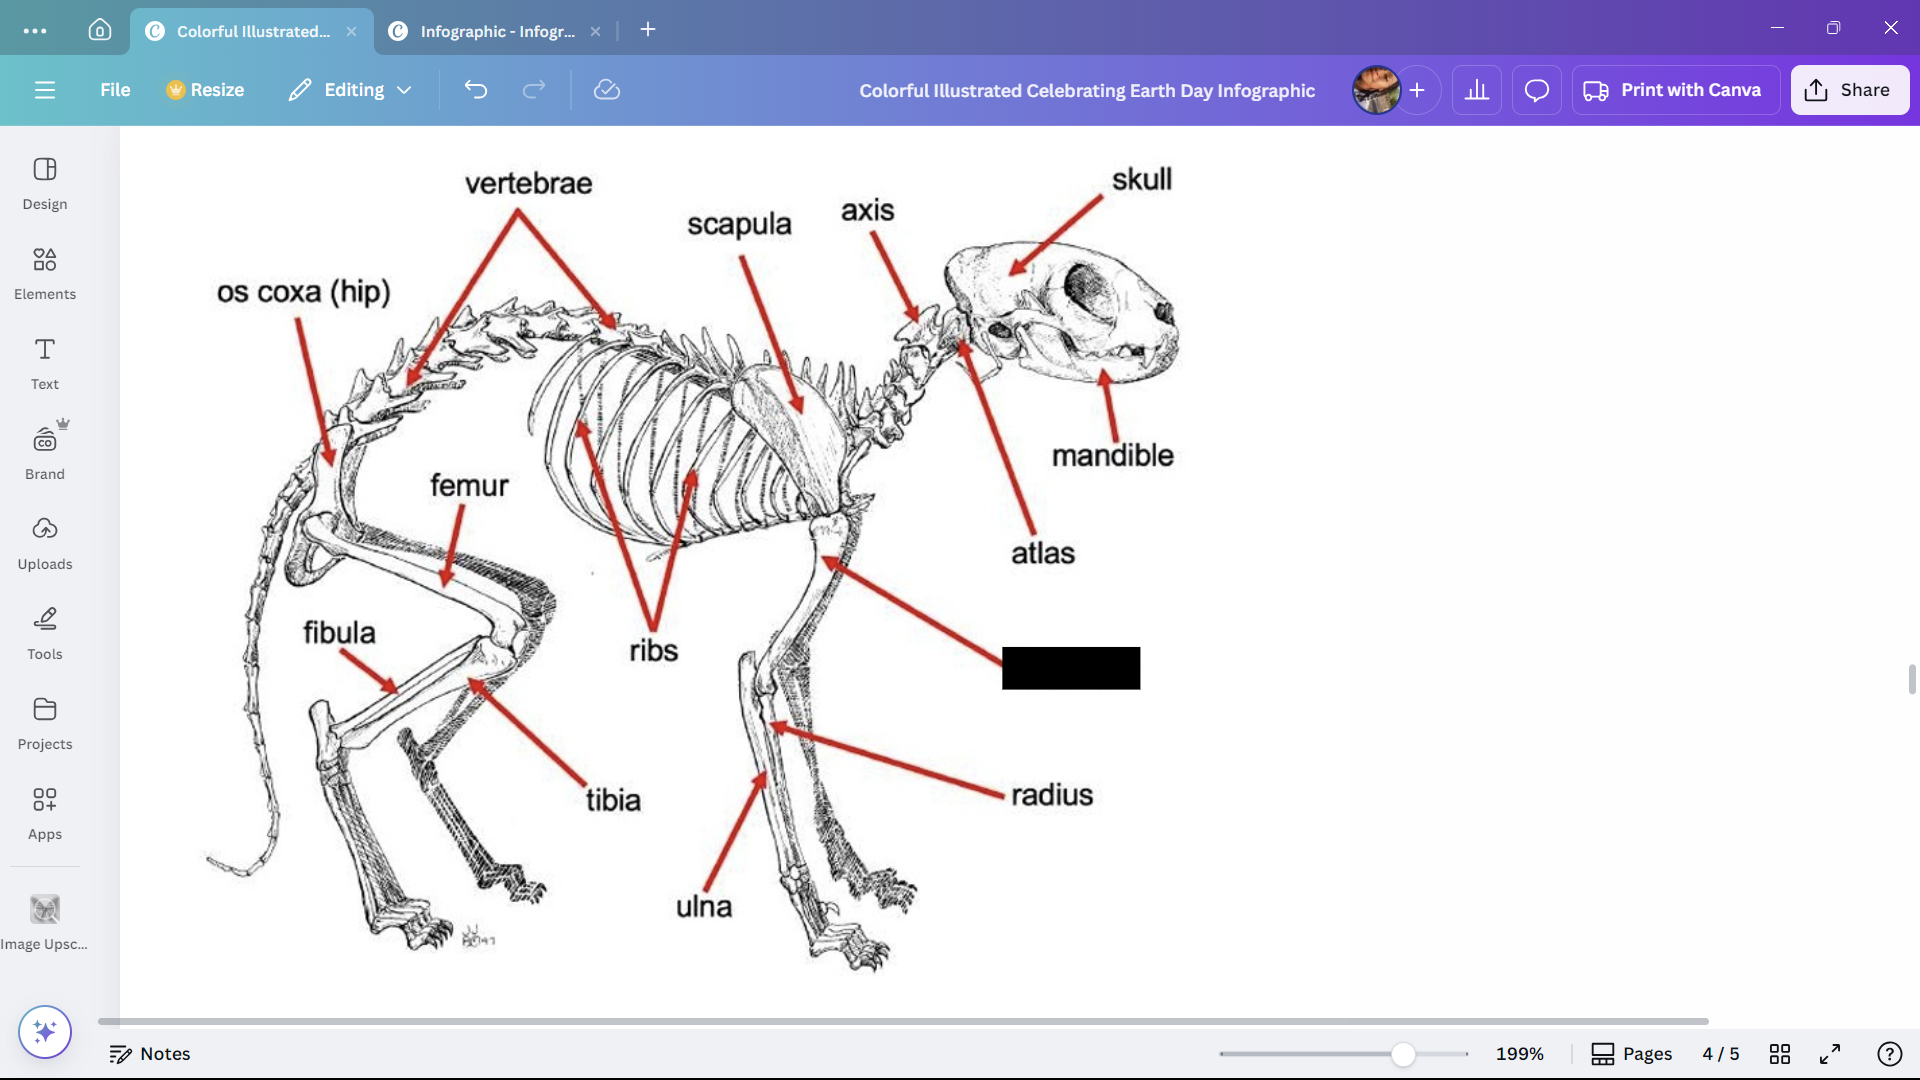Open the Pages button
This screenshot has height=1080, width=1920.
(x=1632, y=1054)
